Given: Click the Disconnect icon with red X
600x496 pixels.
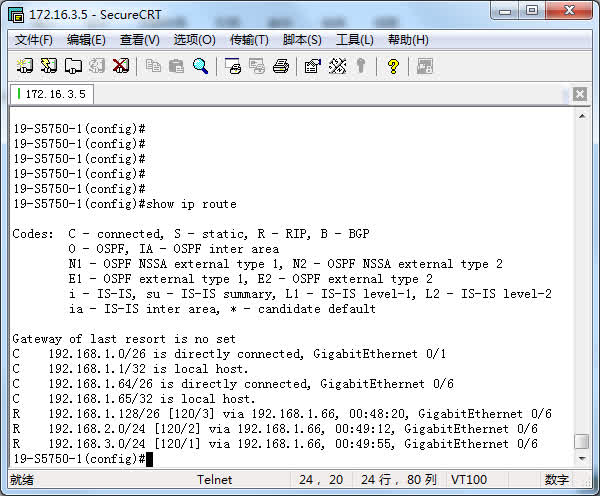Looking at the screenshot, I should pos(121,66).
